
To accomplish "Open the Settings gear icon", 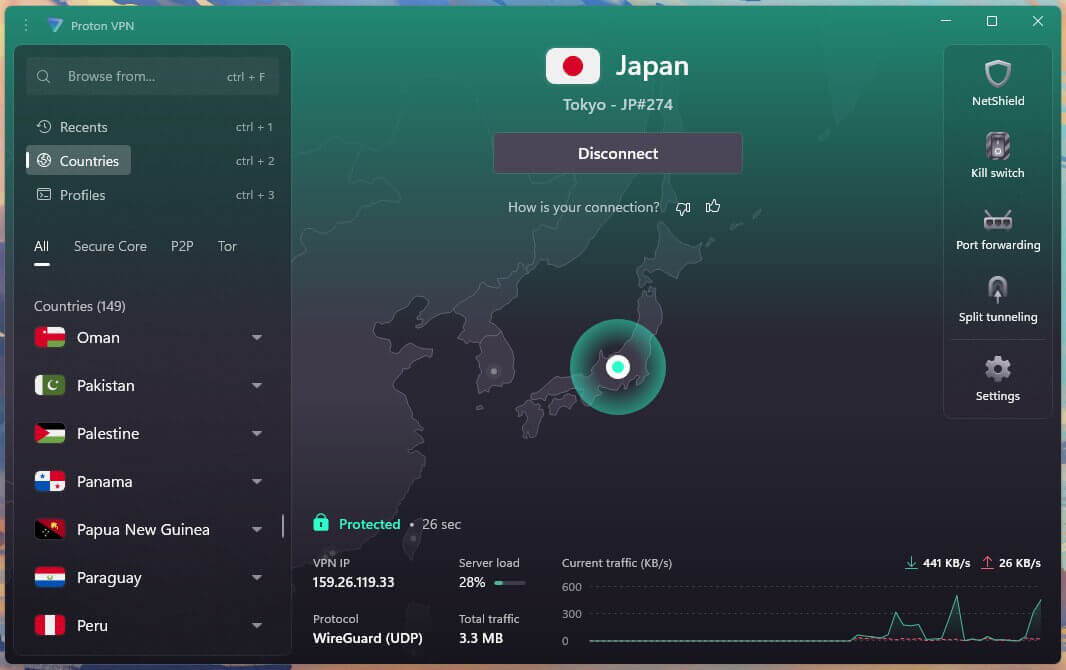I will tap(997, 368).
